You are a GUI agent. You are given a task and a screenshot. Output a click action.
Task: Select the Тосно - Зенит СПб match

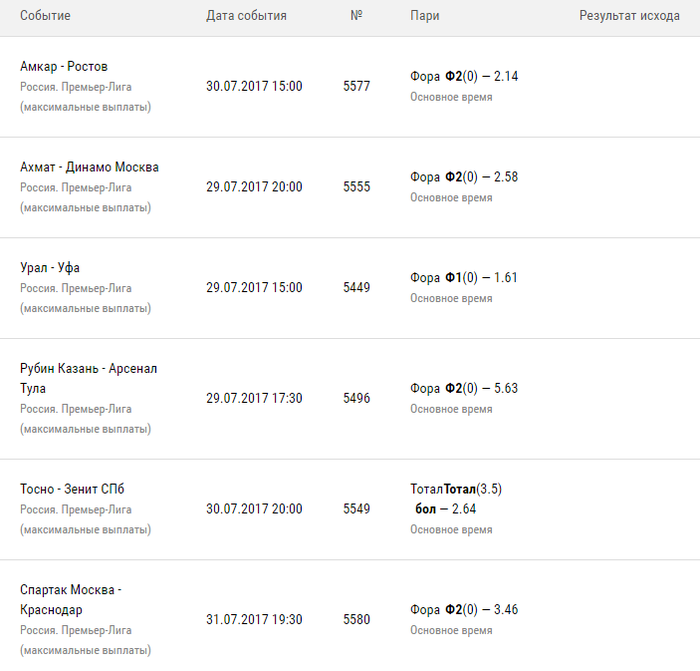click(x=72, y=489)
